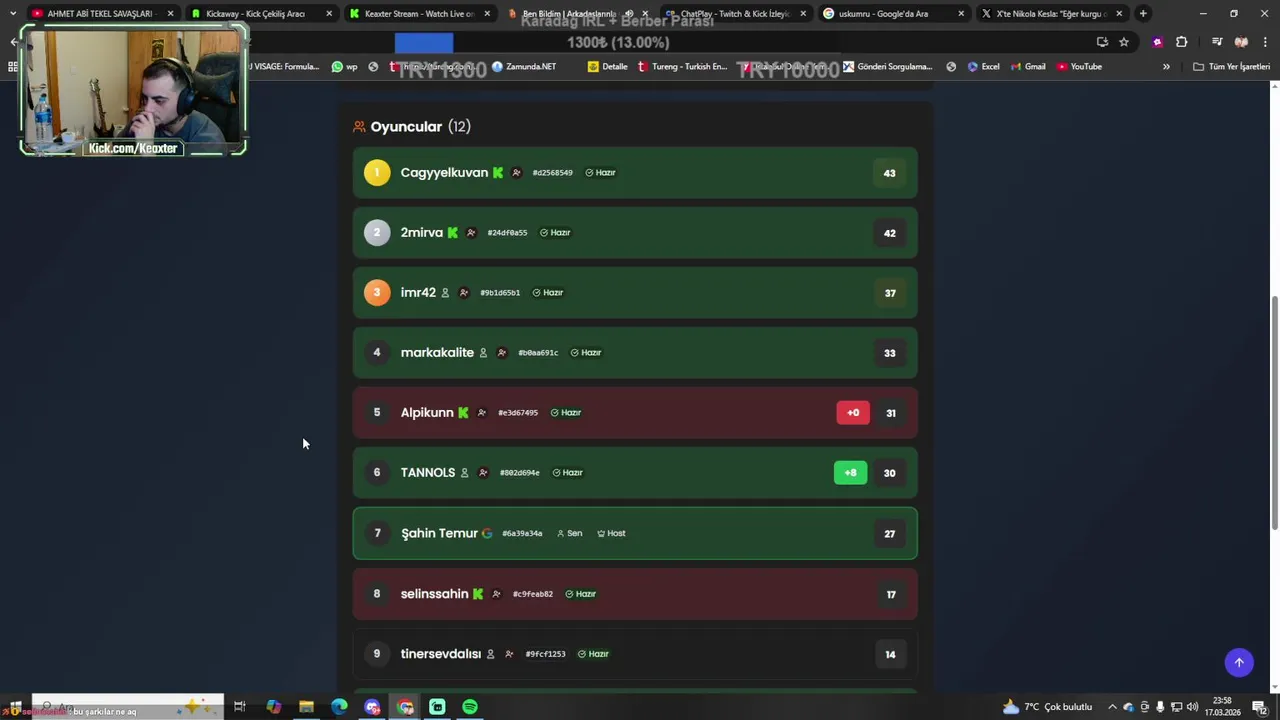Click the Hazır status badge for 2mirva
The image size is (1280, 720).
(x=555, y=233)
